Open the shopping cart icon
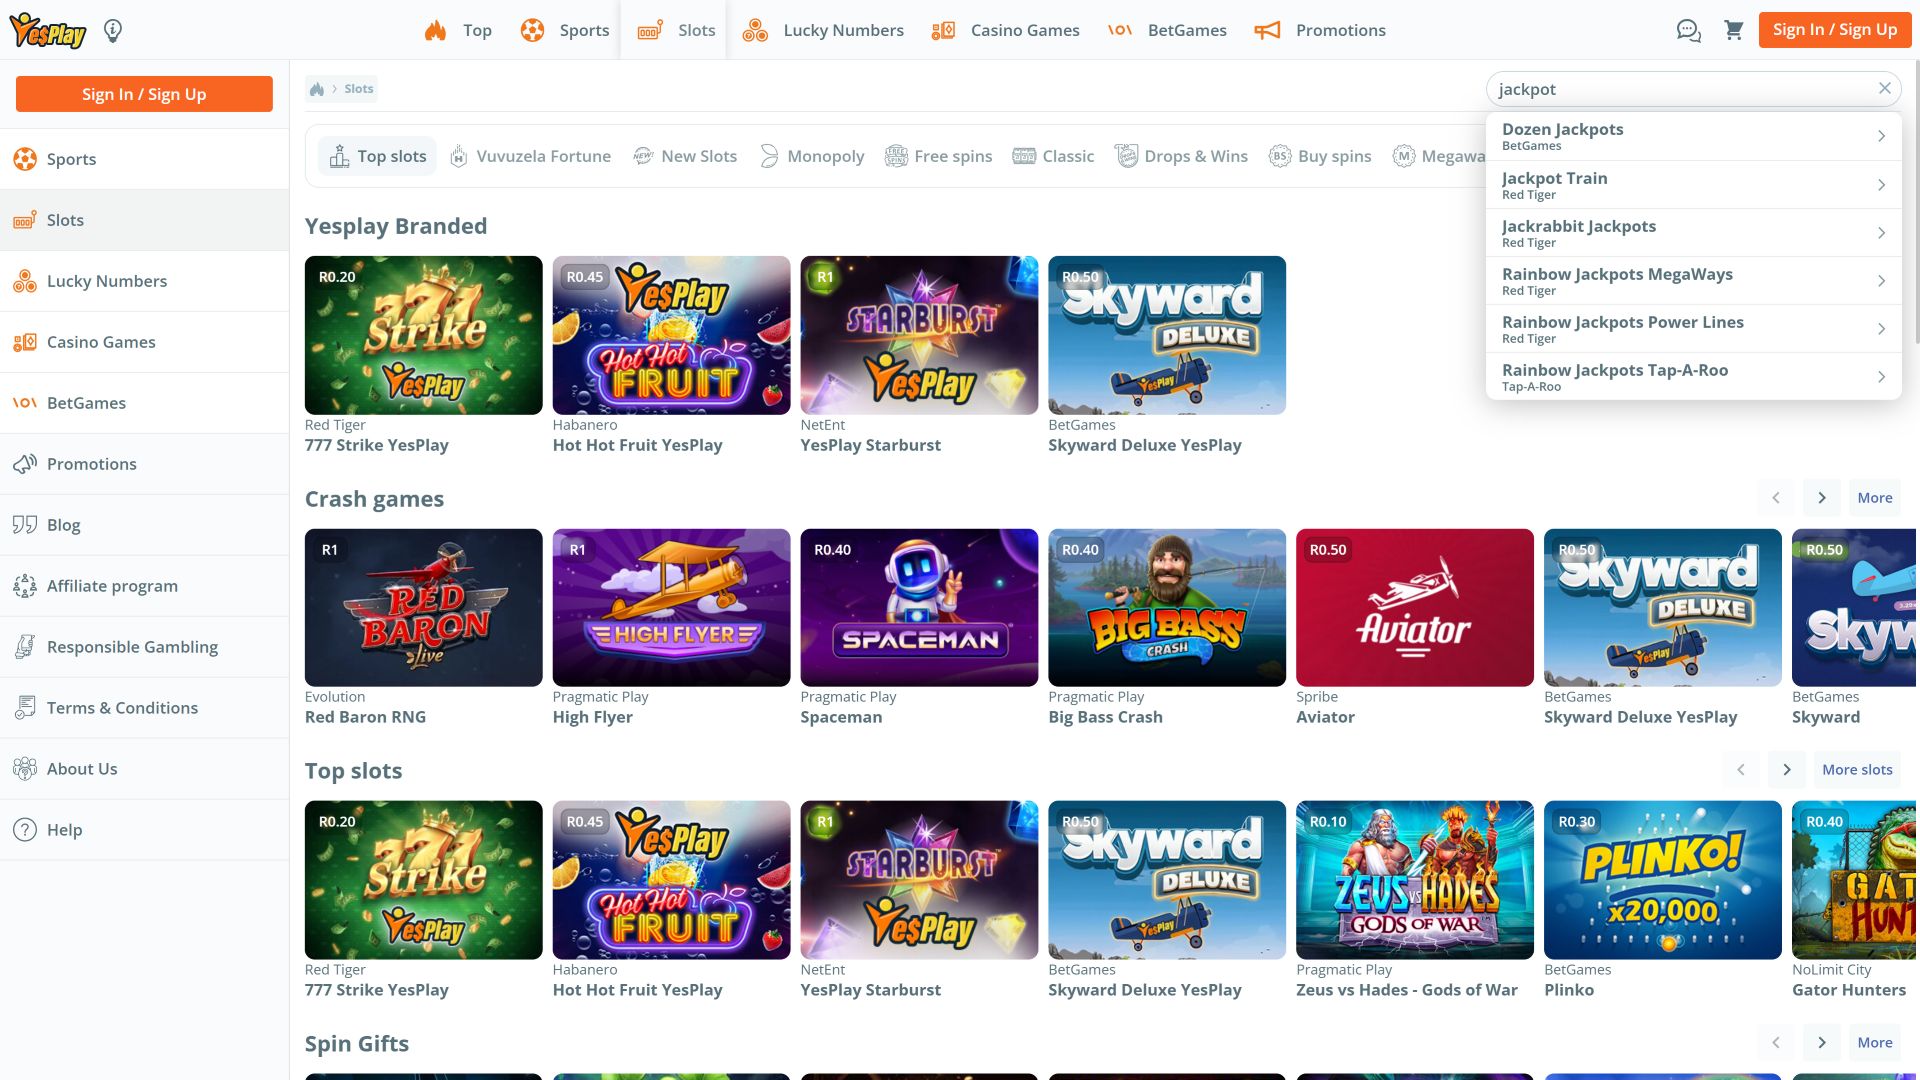The height and width of the screenshot is (1080, 1920). point(1734,30)
